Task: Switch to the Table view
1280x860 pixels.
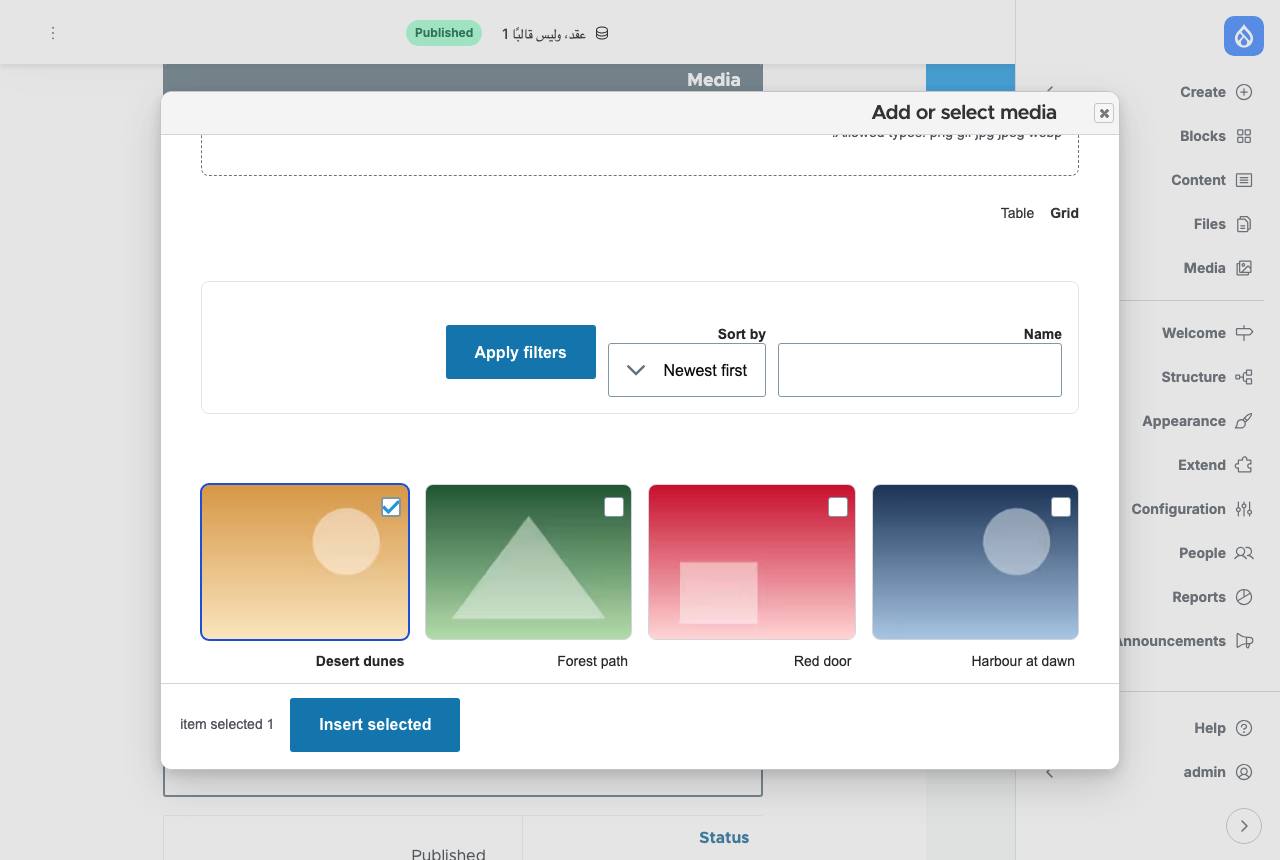Action: click(x=1017, y=213)
